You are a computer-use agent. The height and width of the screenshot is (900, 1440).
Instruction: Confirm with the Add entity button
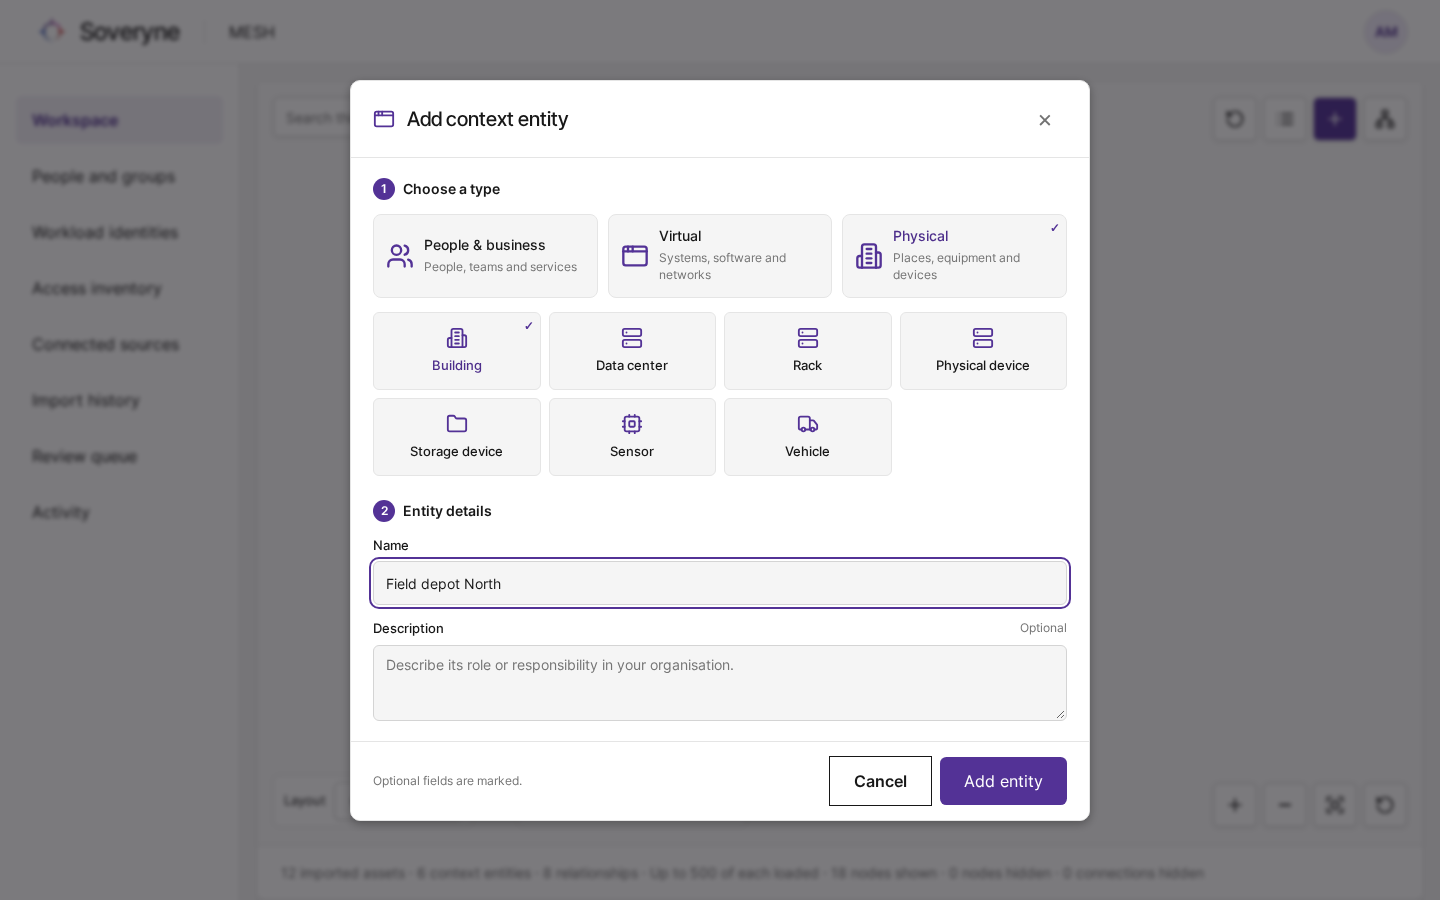1003,781
